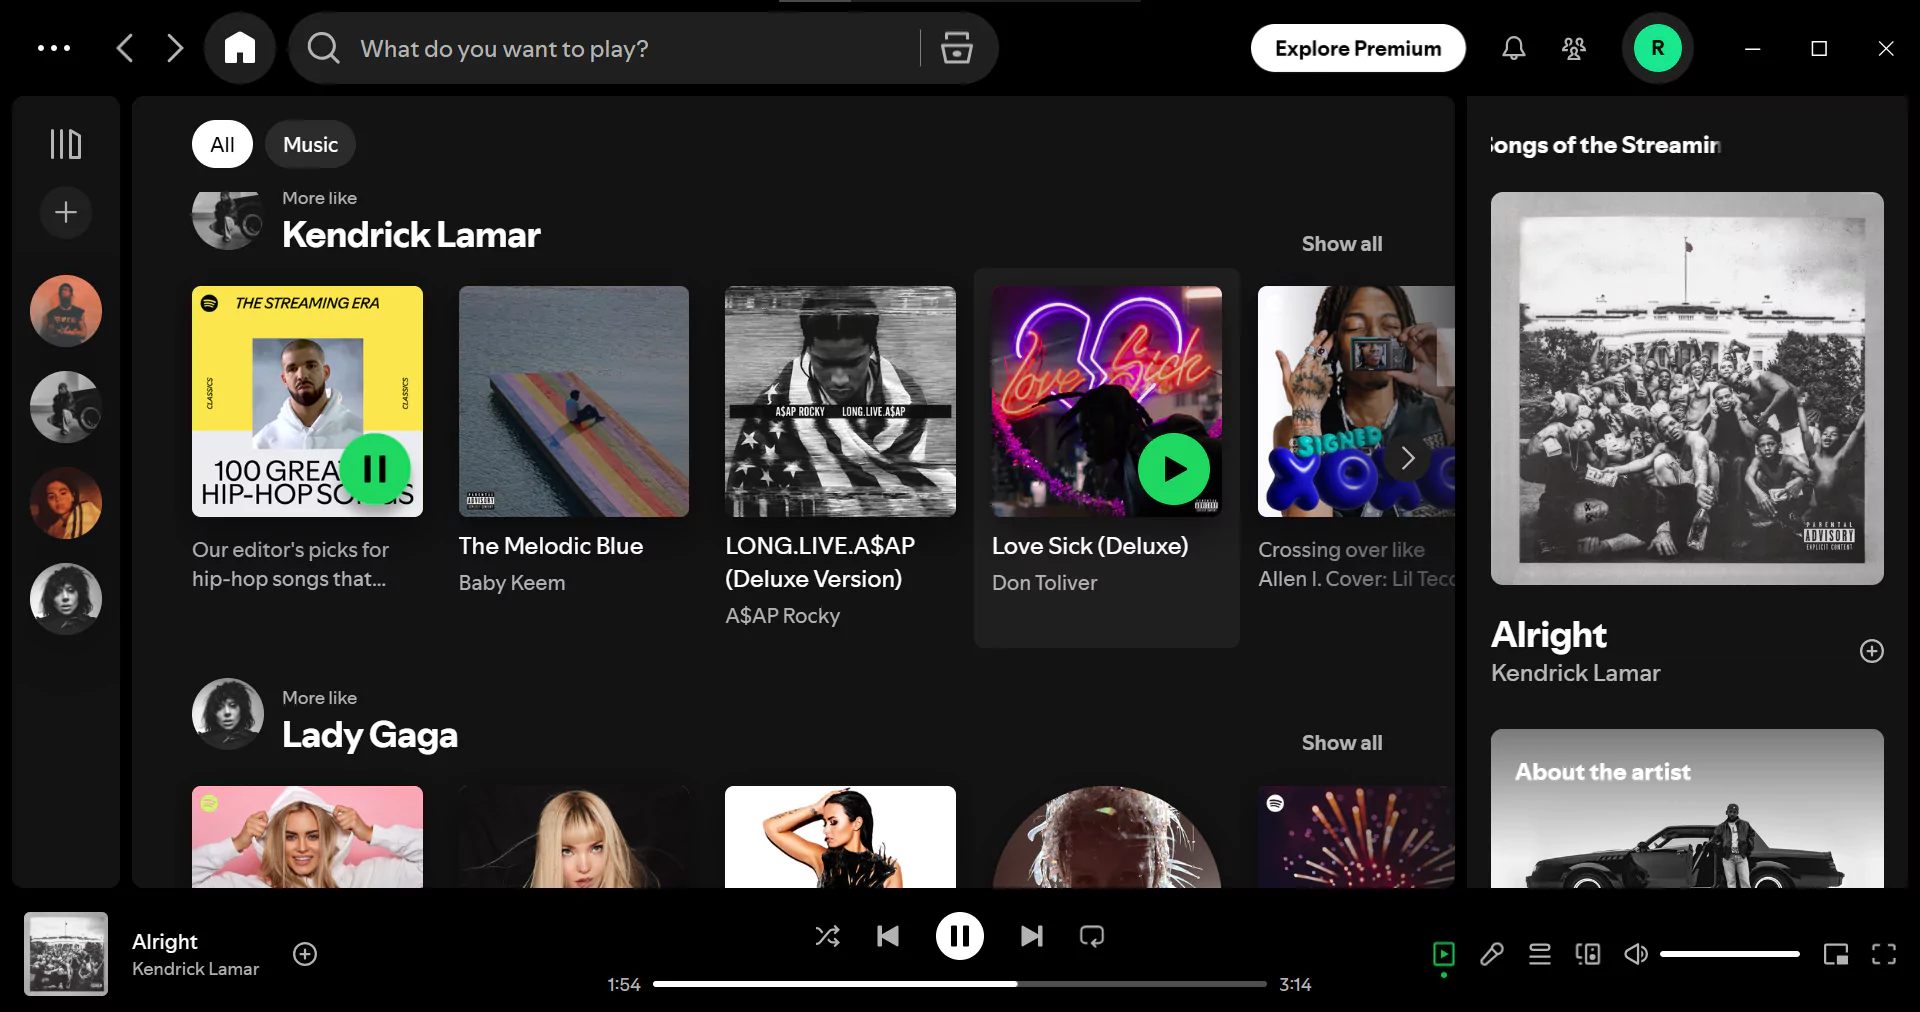This screenshot has width=1920, height=1012.
Task: Skip to the next track
Action: pos(1032,936)
